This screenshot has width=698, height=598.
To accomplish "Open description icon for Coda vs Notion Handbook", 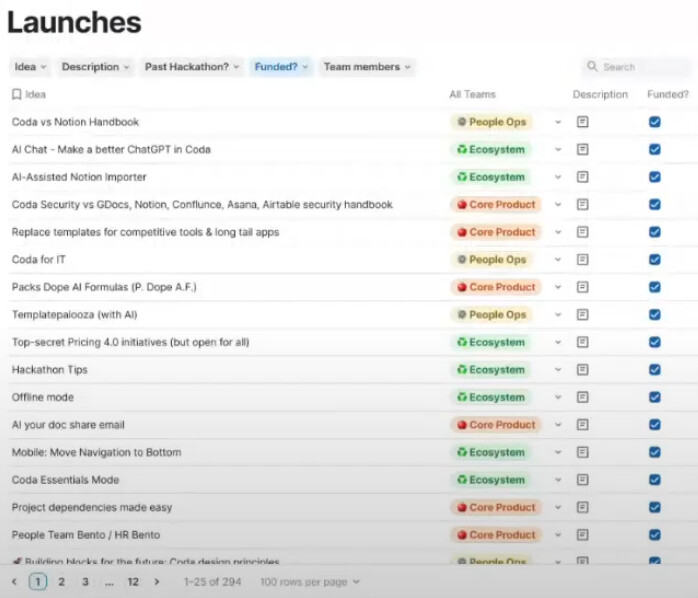I will (583, 122).
